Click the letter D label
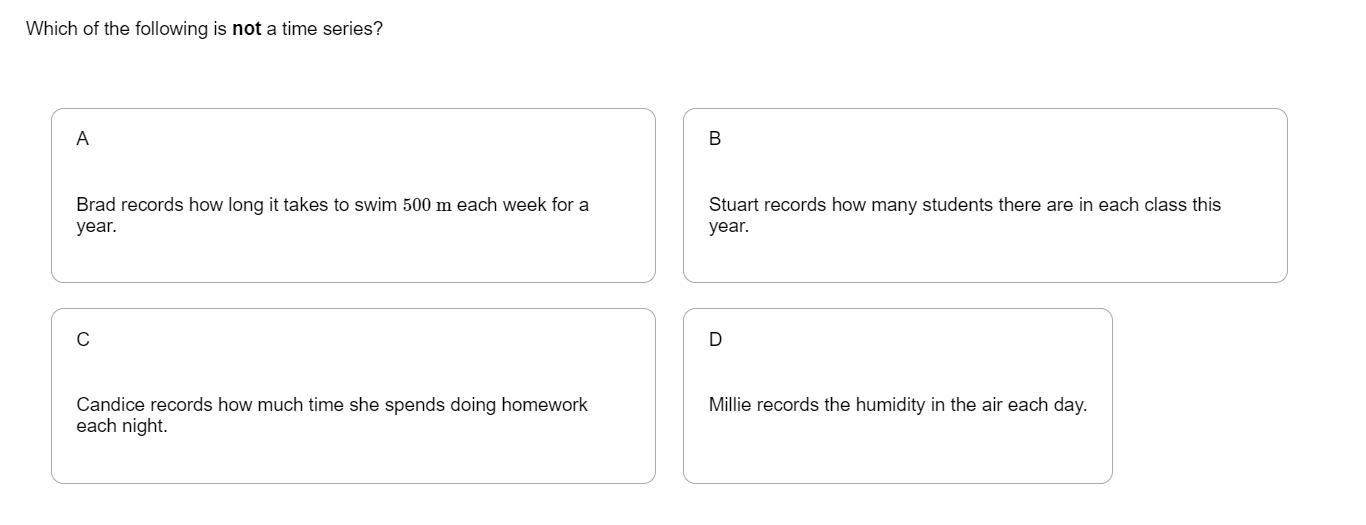 click(x=715, y=340)
